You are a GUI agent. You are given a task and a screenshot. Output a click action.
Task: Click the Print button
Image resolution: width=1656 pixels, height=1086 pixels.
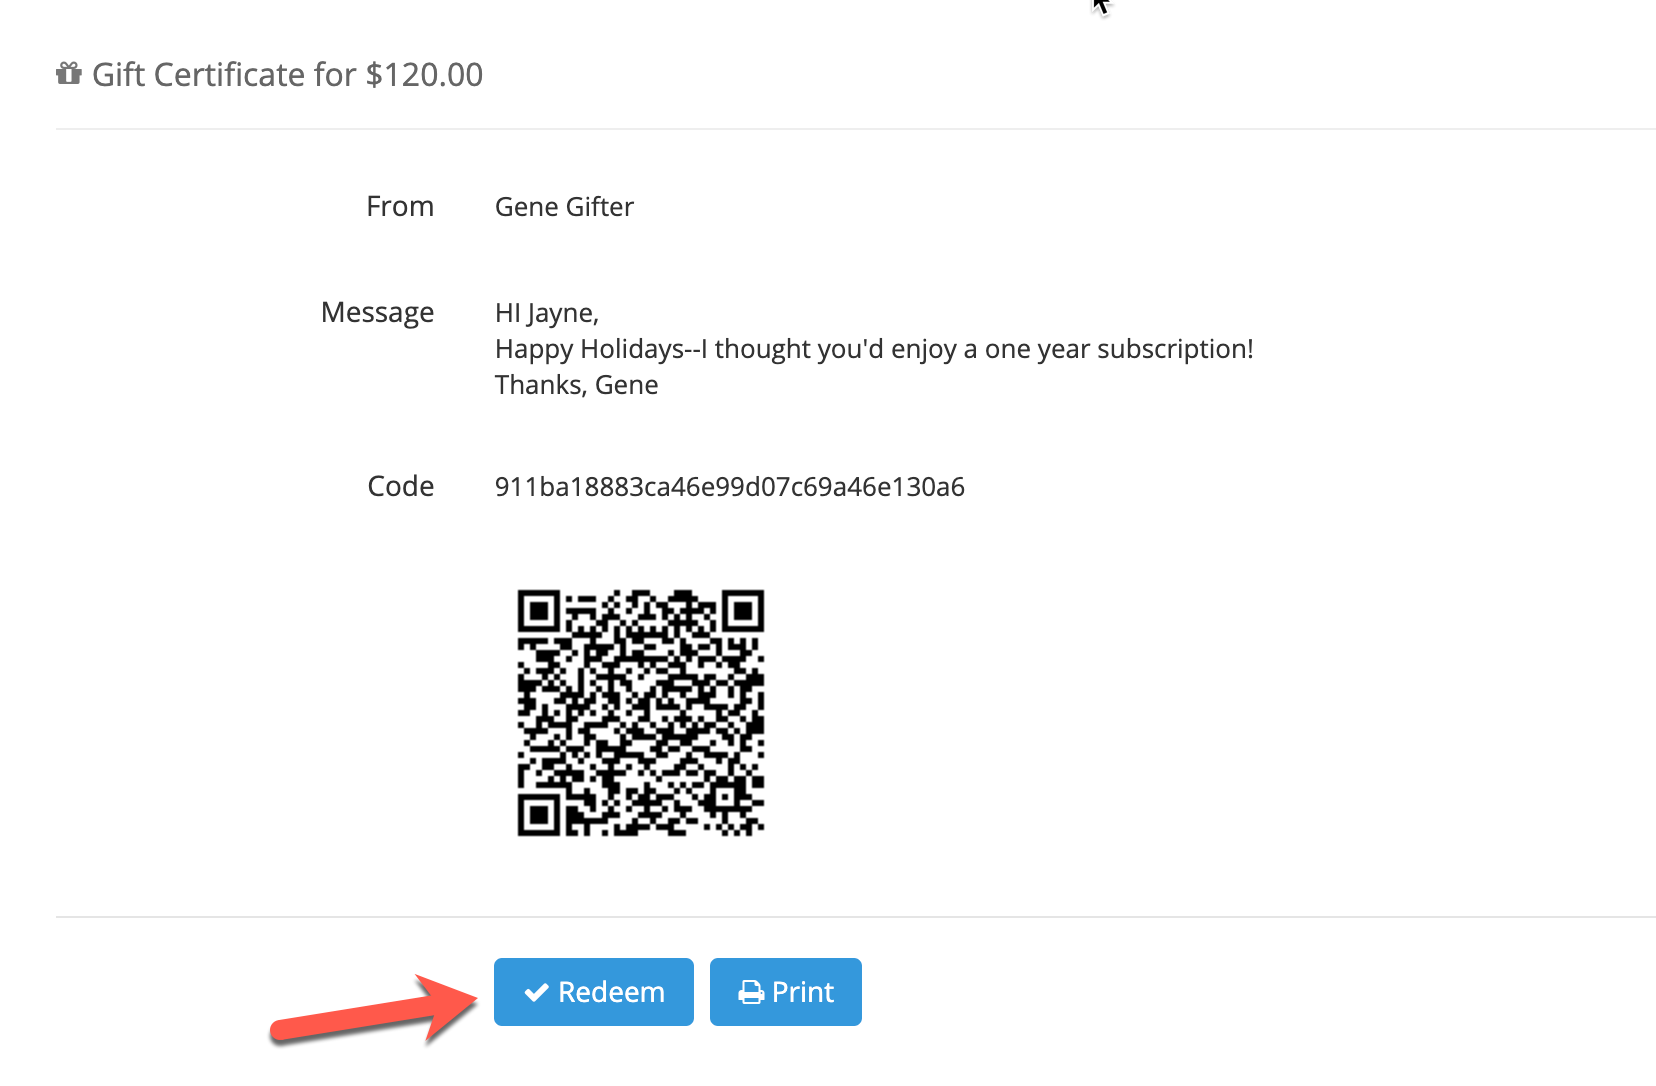click(786, 992)
